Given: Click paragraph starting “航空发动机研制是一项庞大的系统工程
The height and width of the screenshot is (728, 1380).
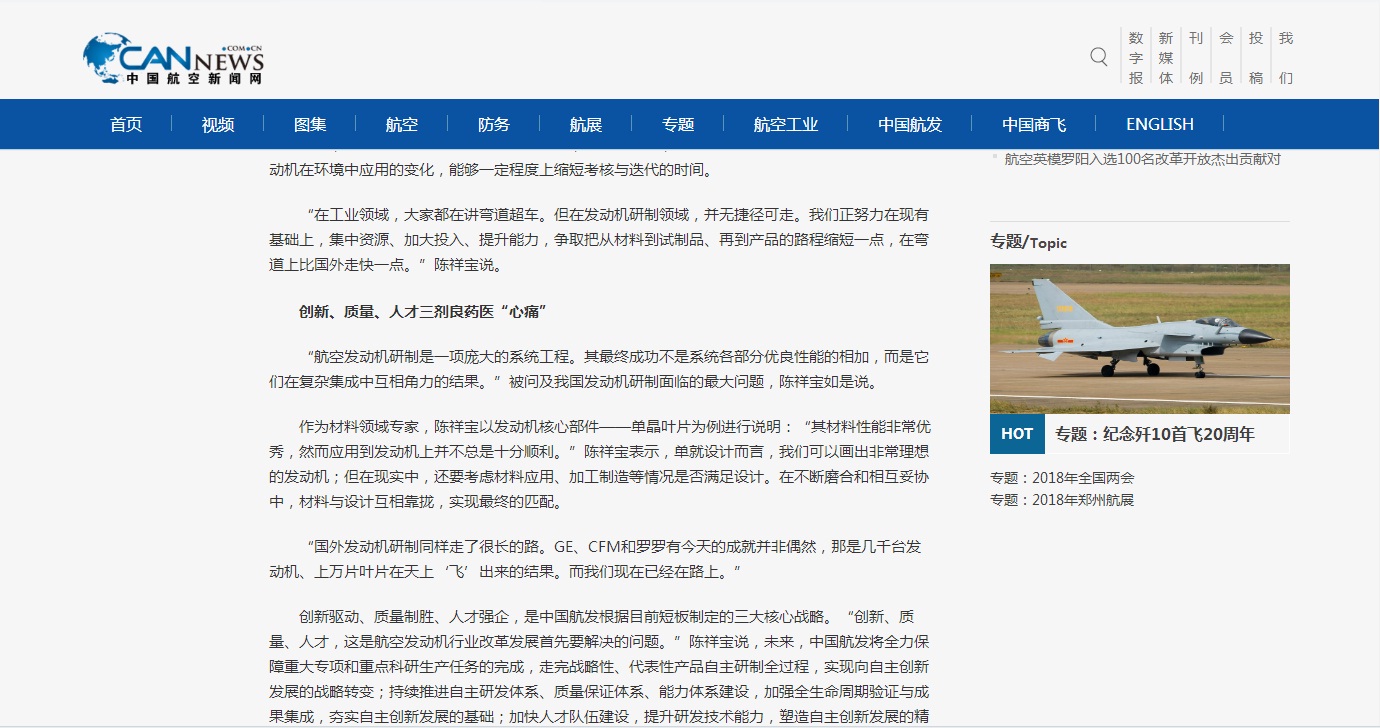Looking at the screenshot, I should click(x=599, y=369).
